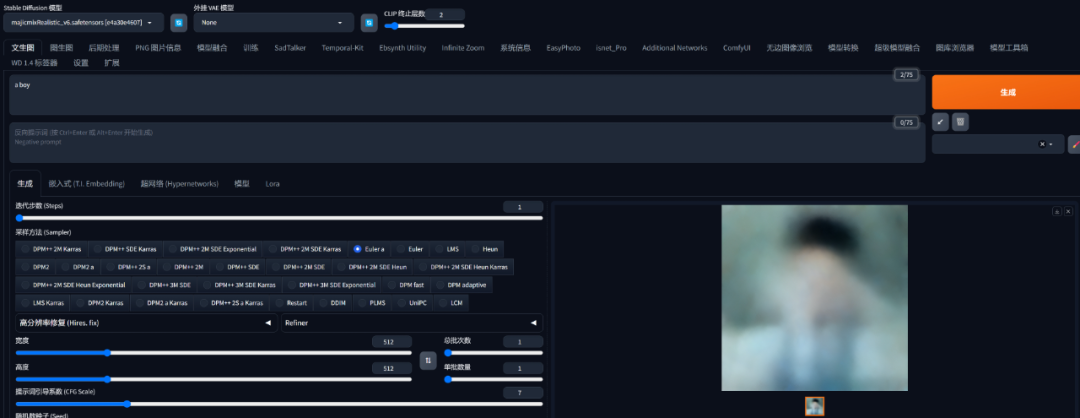Viewport: 1080px width, 418px height.
Task: Open the 后期处理 tab
Action: point(104,48)
